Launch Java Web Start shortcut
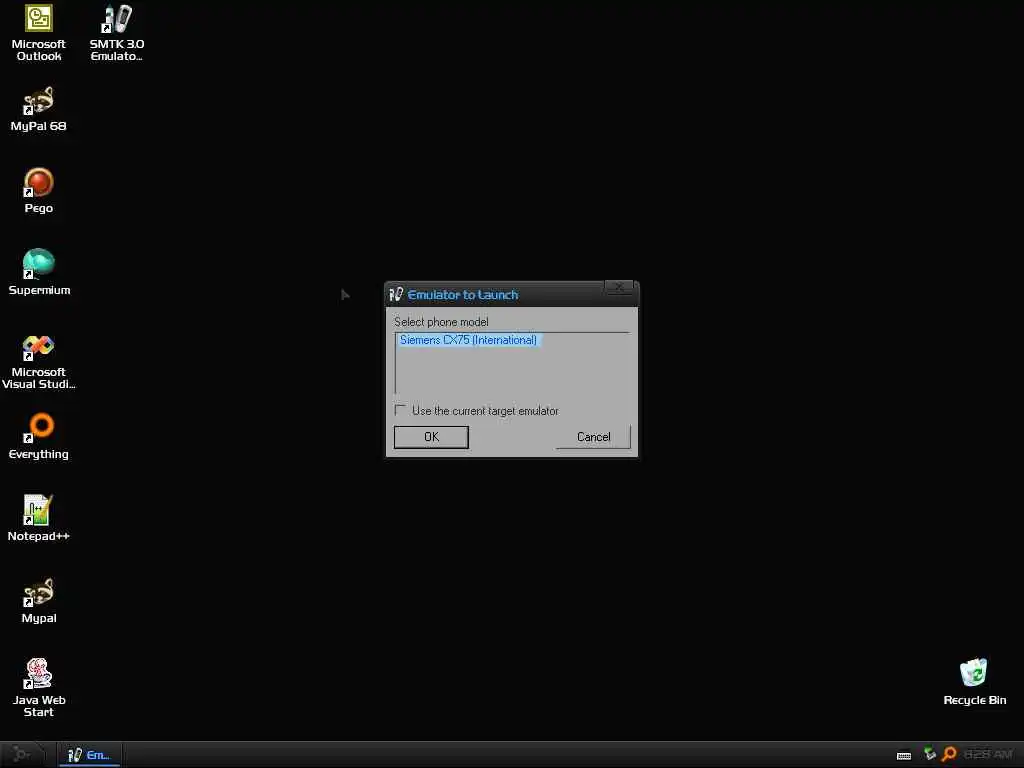Viewport: 1024px width, 768px height. (39, 688)
